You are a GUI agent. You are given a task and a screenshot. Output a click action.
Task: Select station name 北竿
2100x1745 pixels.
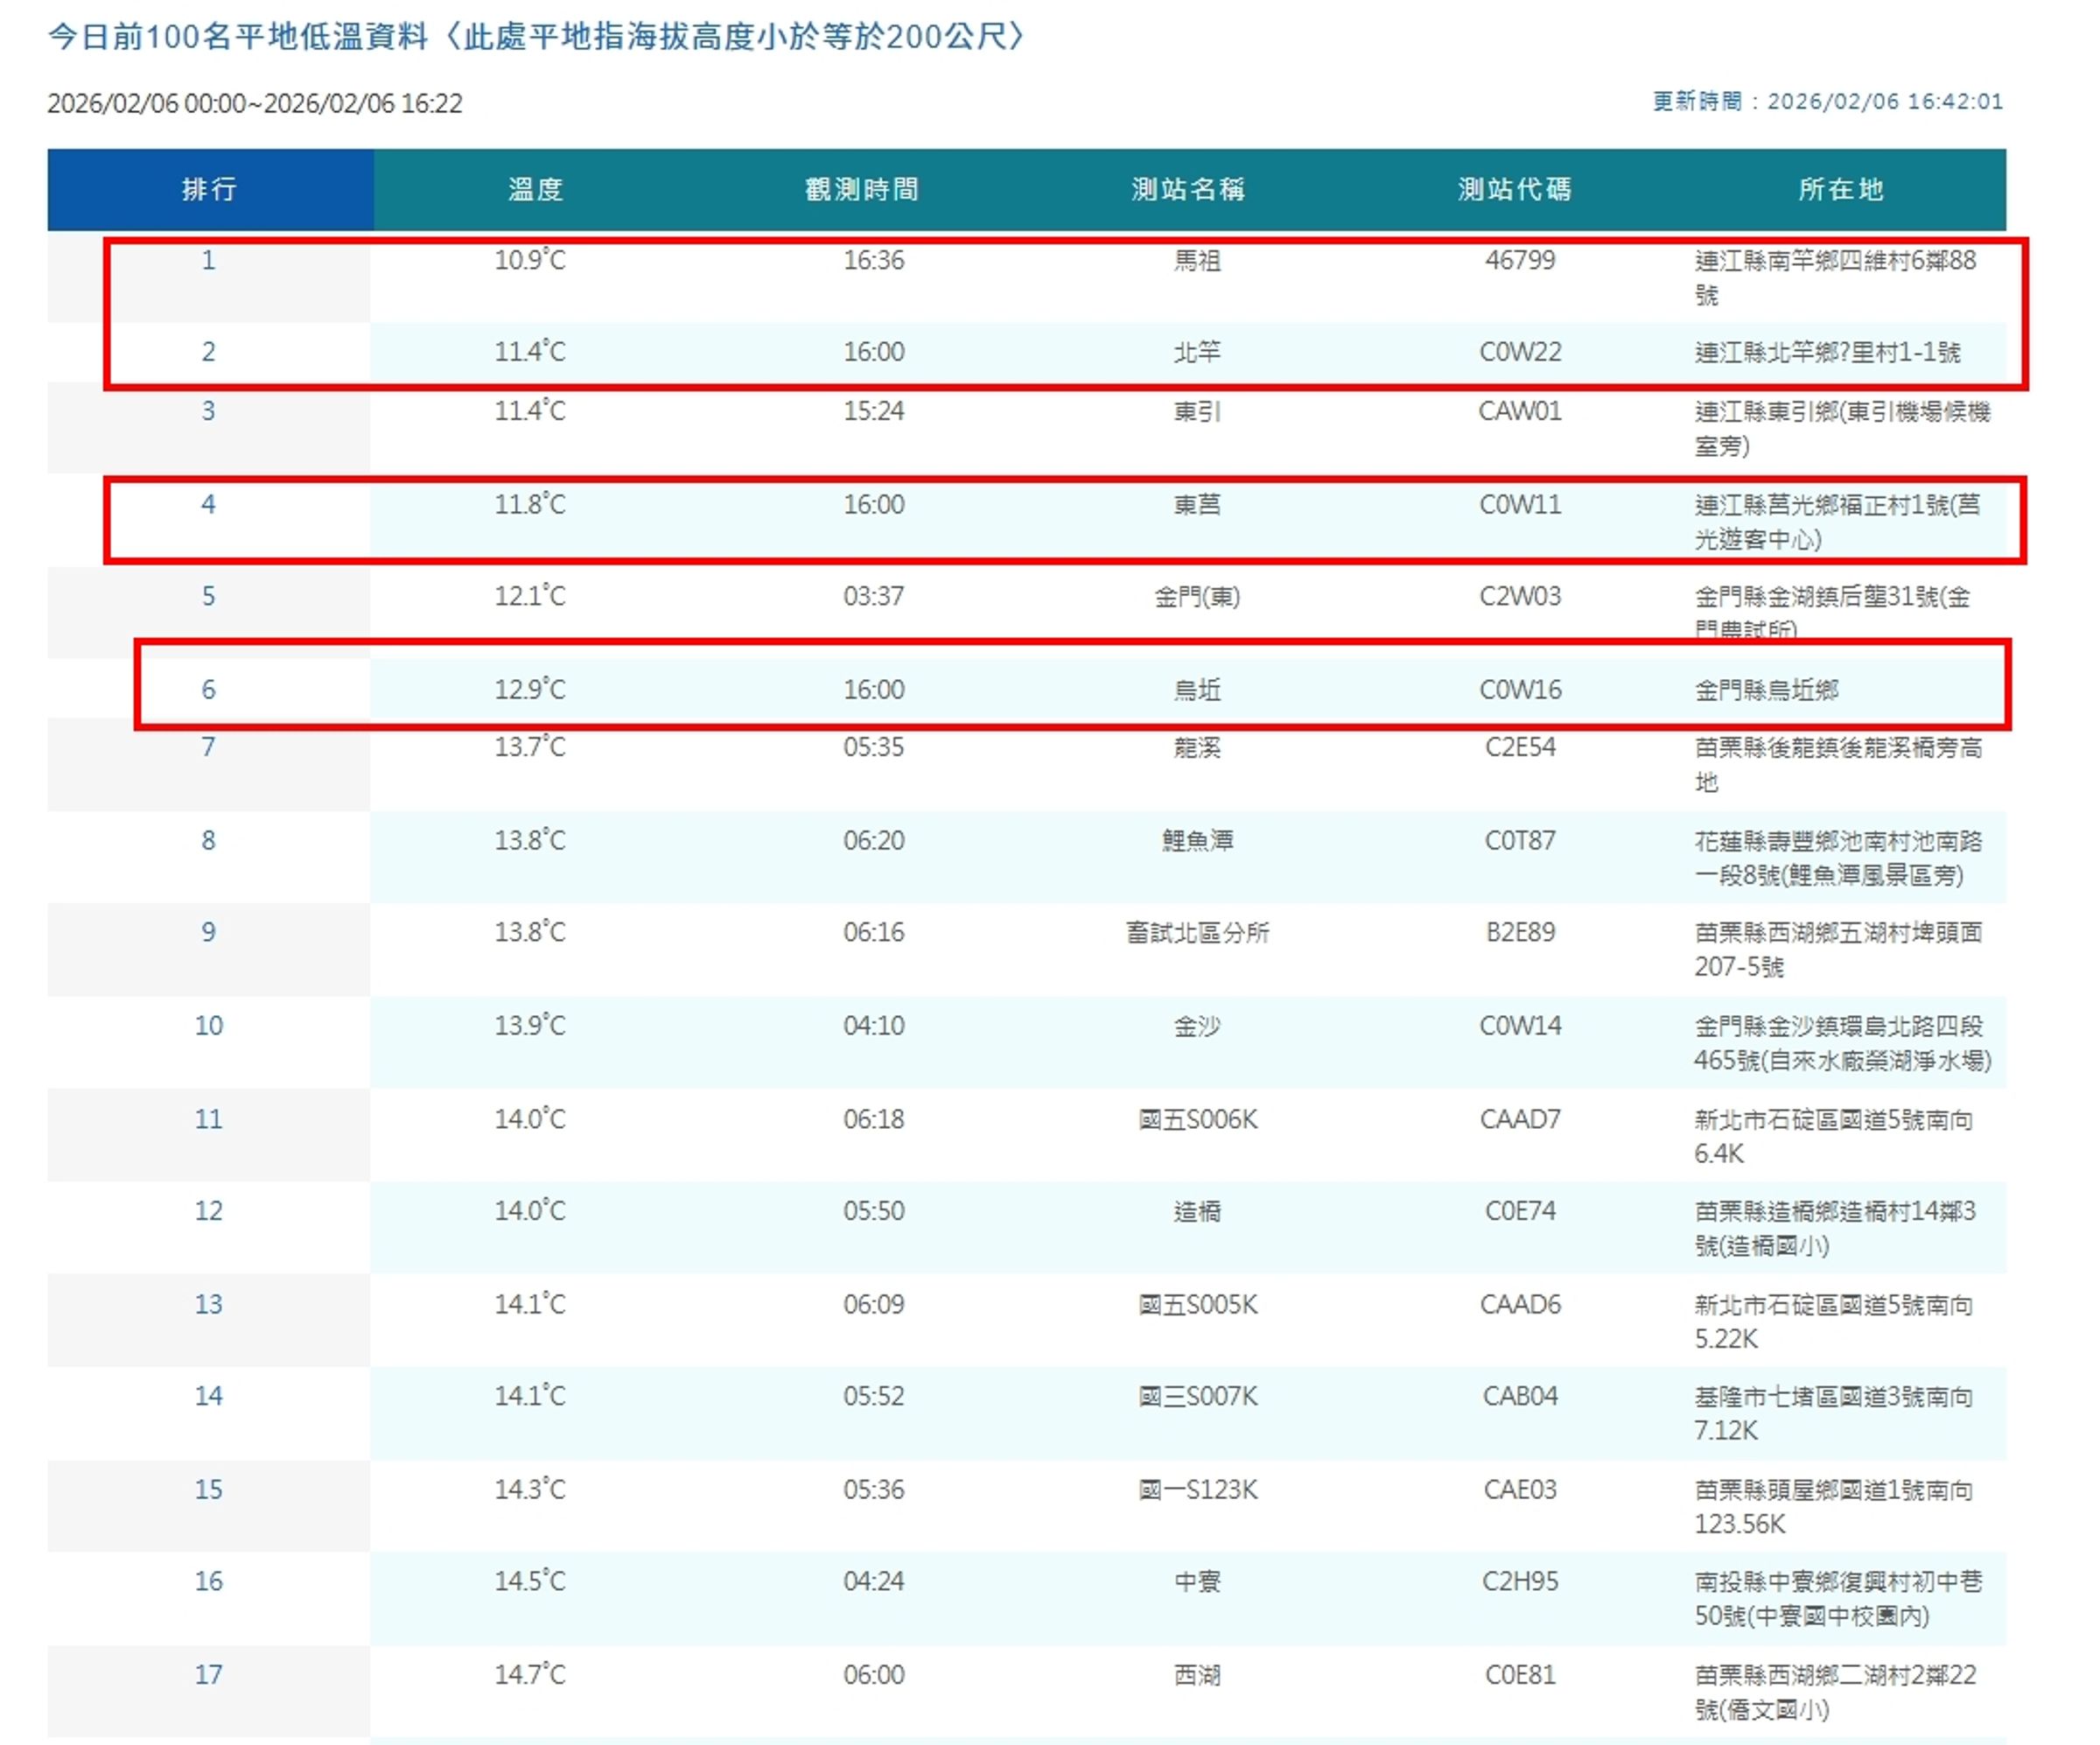tap(1197, 352)
